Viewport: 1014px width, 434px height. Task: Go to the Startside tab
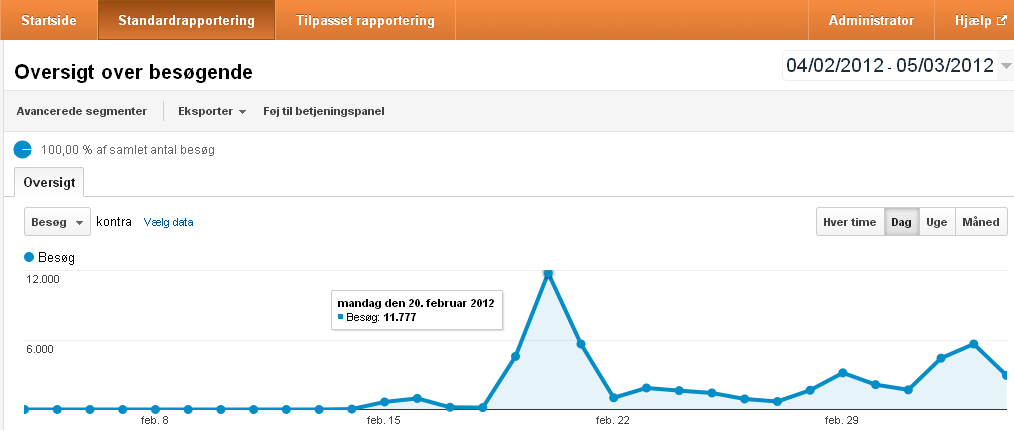point(48,20)
